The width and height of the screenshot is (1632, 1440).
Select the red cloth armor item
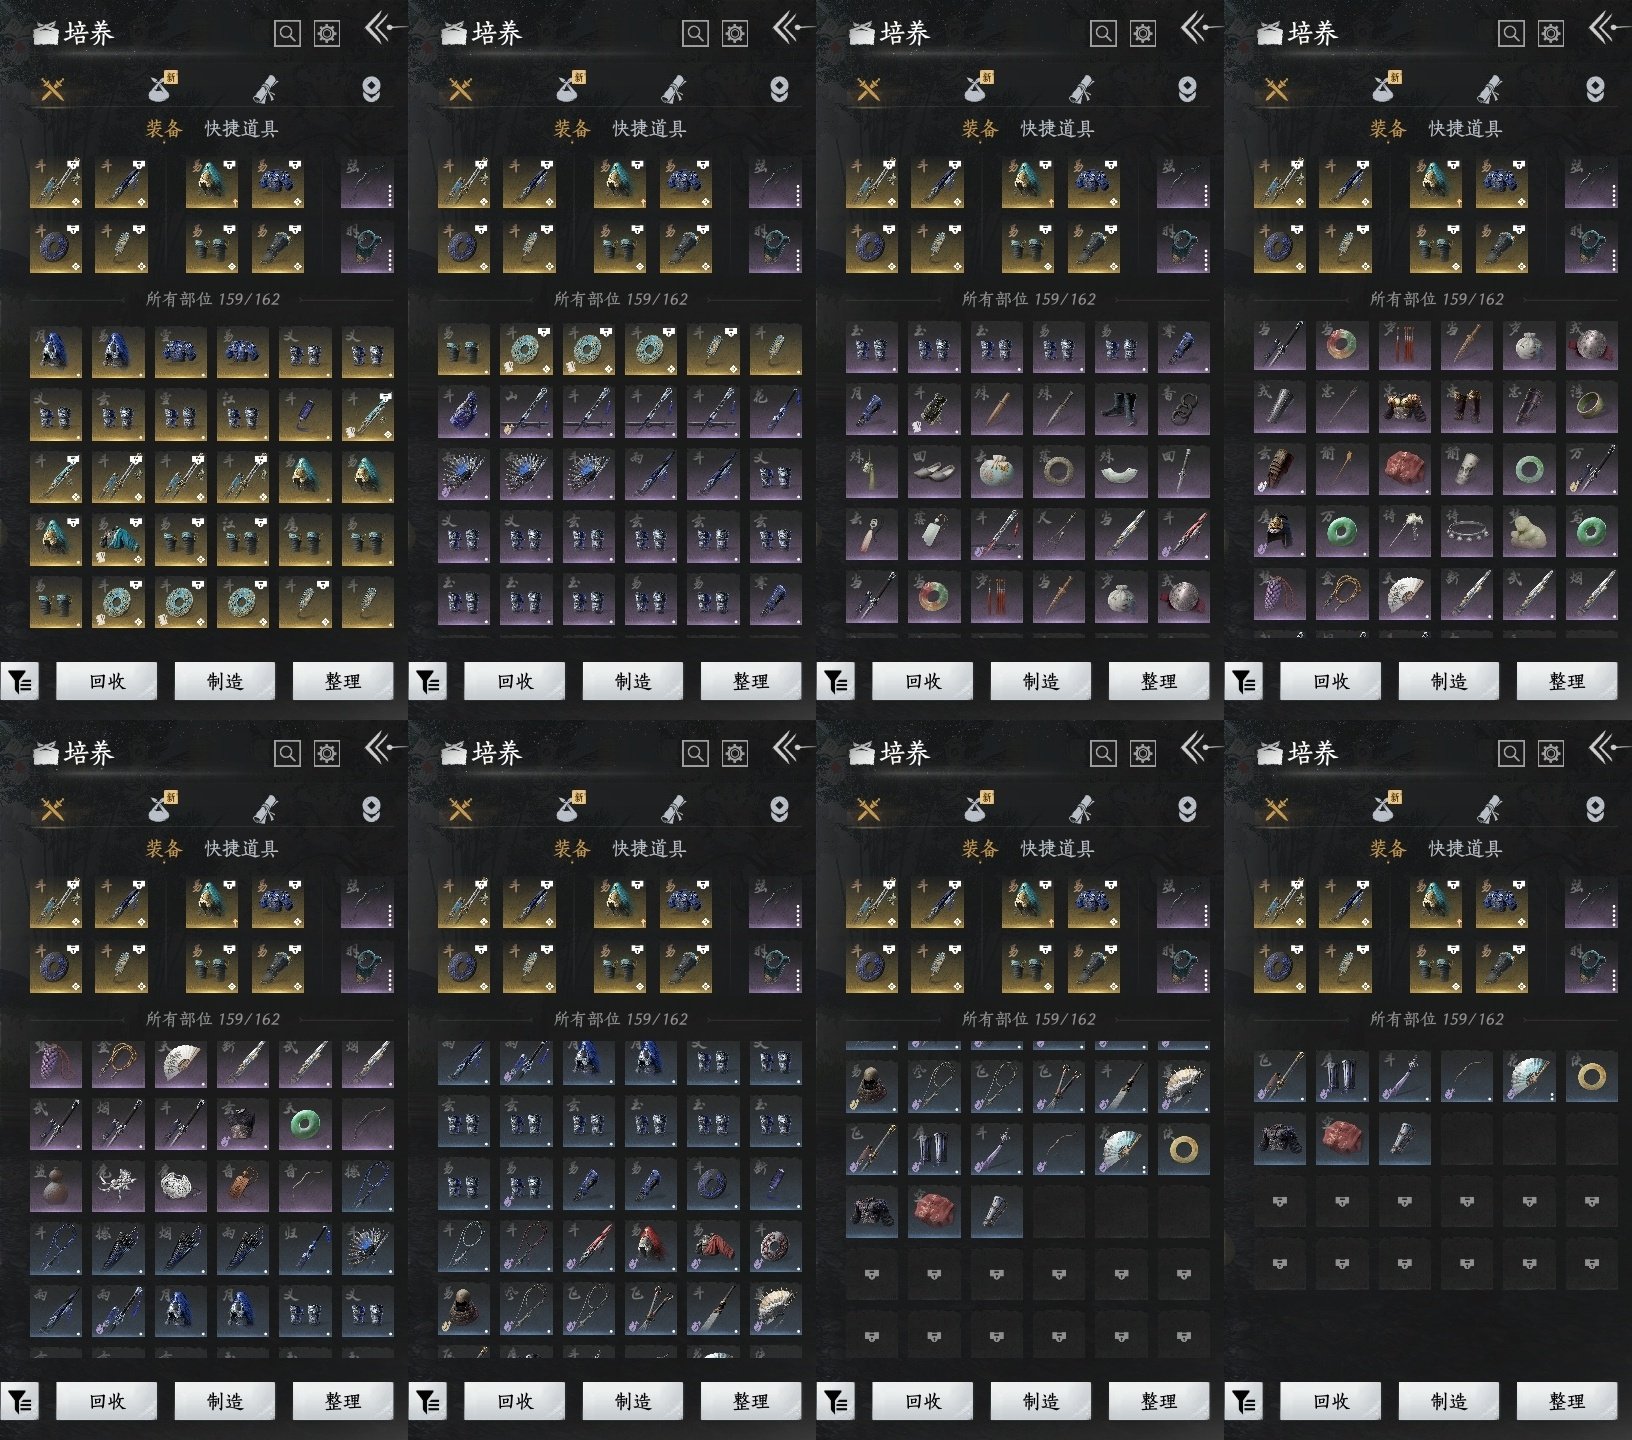713,1247
